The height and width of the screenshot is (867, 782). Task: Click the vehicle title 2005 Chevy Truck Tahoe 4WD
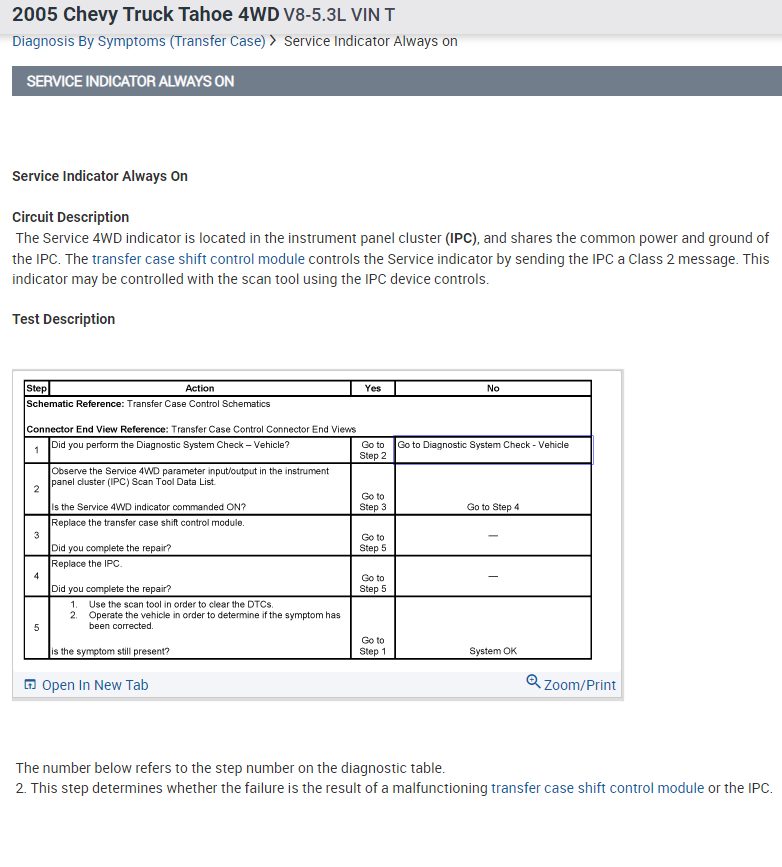[x=146, y=14]
